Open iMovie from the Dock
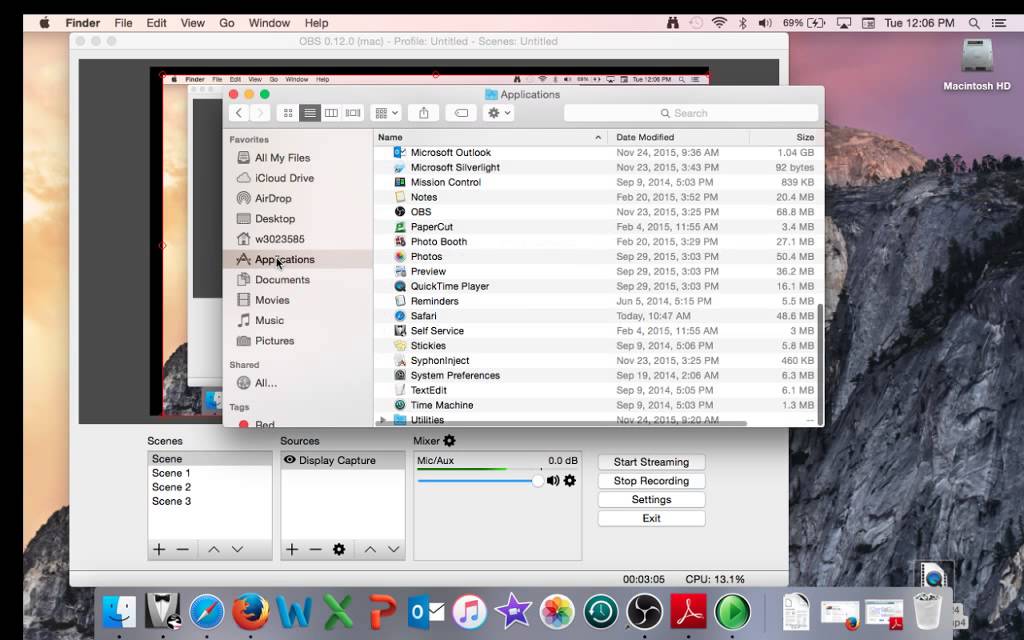Screen dimensions: 1024x640 click(513, 612)
